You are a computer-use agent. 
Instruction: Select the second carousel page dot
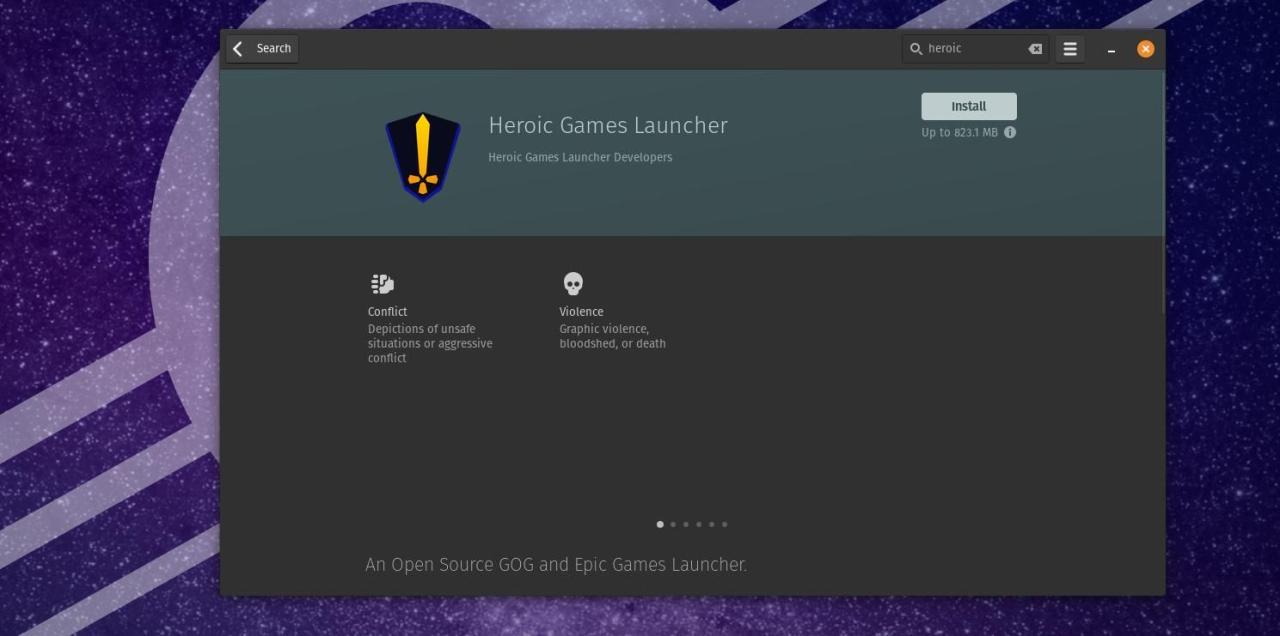point(673,524)
